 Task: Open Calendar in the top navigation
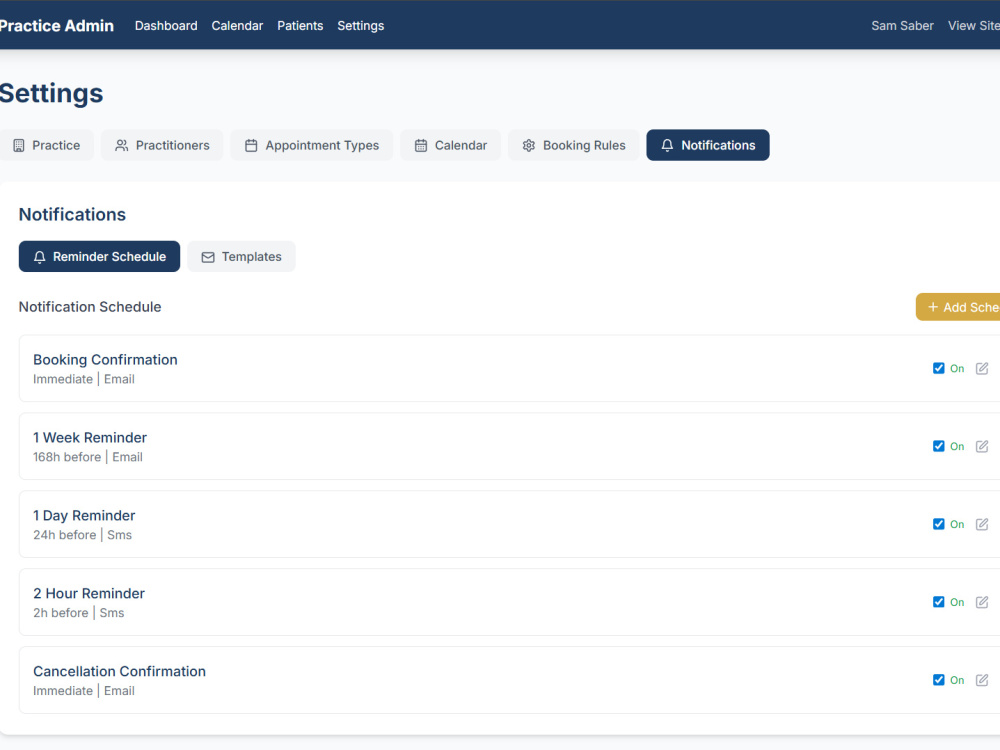(x=237, y=26)
